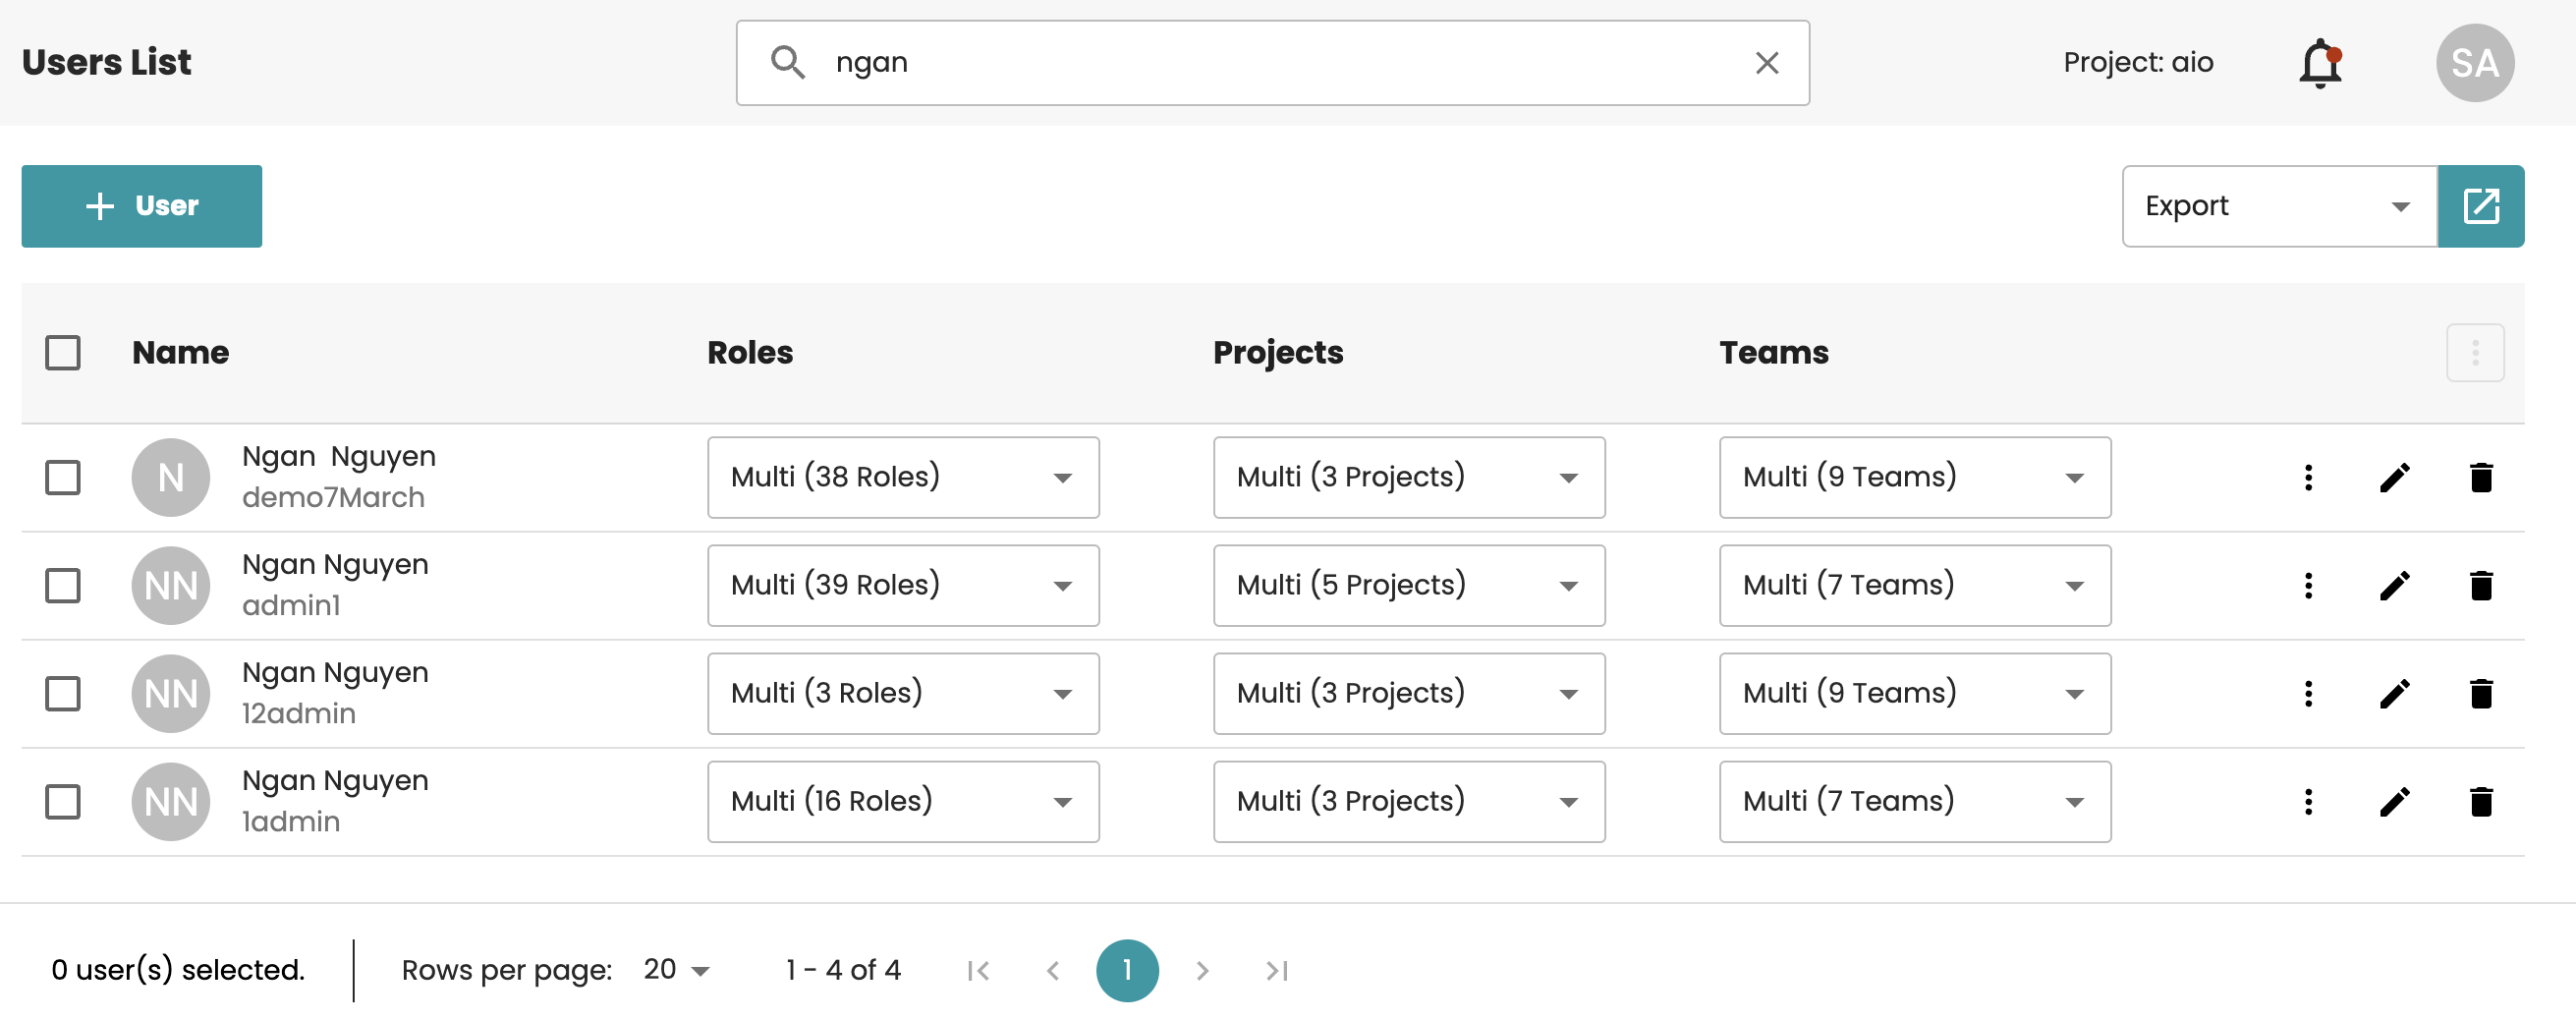This screenshot has width=2576, height=1020.
Task: Click into the search field containing ngan
Action: coord(1270,64)
